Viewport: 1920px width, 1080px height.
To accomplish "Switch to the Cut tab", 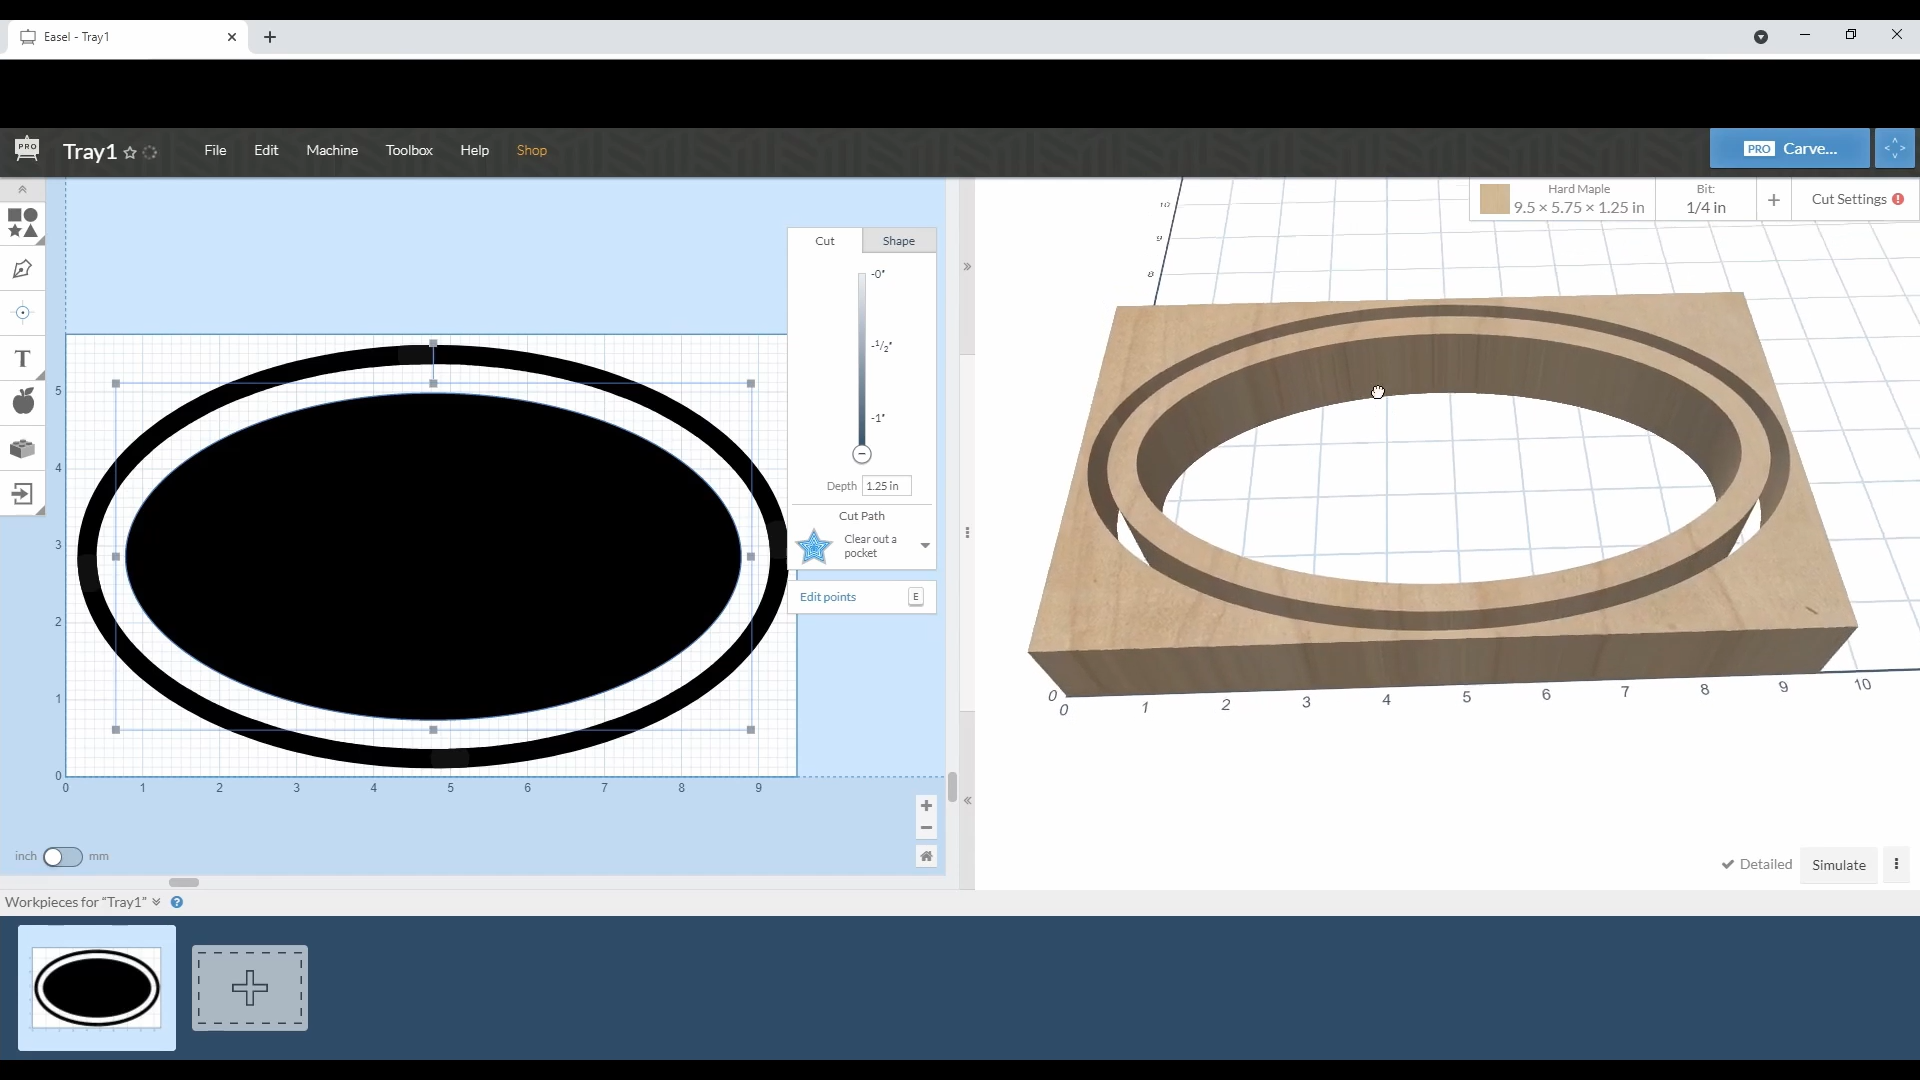I will (824, 240).
